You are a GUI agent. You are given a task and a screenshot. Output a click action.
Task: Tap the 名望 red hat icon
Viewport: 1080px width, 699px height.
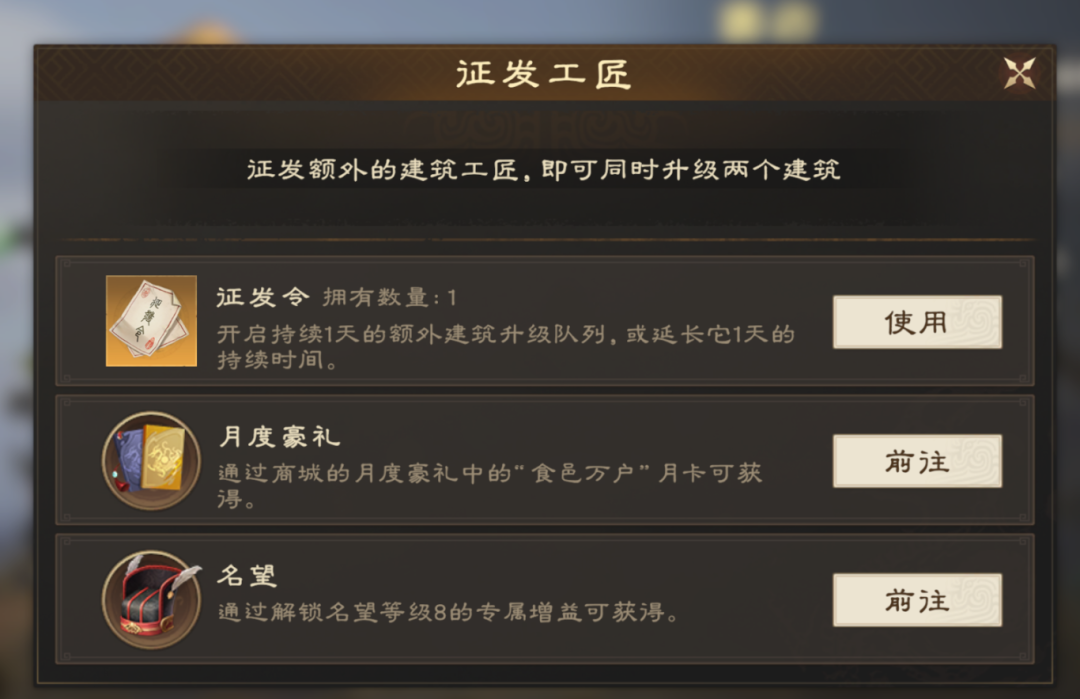pos(152,599)
